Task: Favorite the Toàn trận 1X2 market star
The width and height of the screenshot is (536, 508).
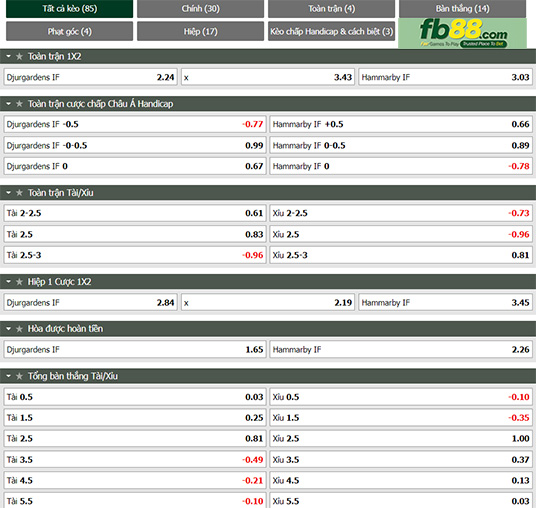Action: pyautogui.click(x=19, y=56)
